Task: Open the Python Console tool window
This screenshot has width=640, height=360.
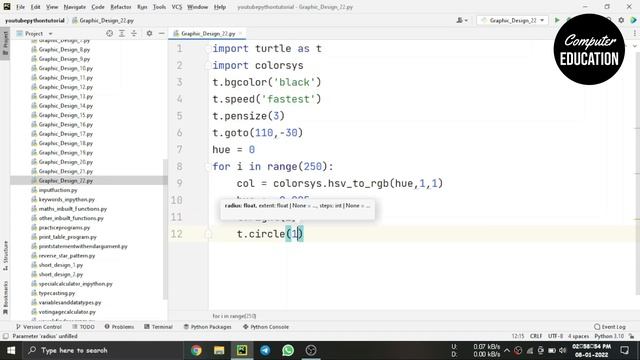Action: click(266, 327)
